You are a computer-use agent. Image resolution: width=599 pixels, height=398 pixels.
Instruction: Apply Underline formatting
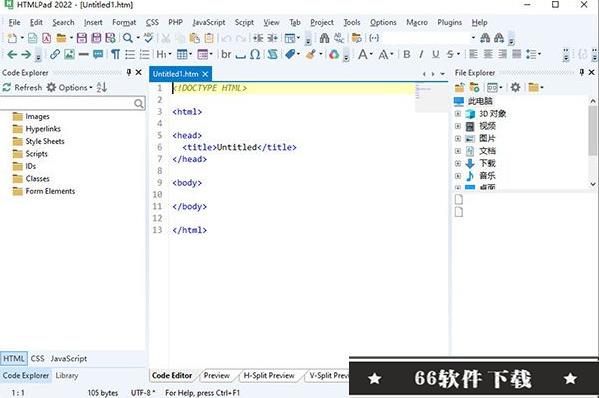point(435,55)
